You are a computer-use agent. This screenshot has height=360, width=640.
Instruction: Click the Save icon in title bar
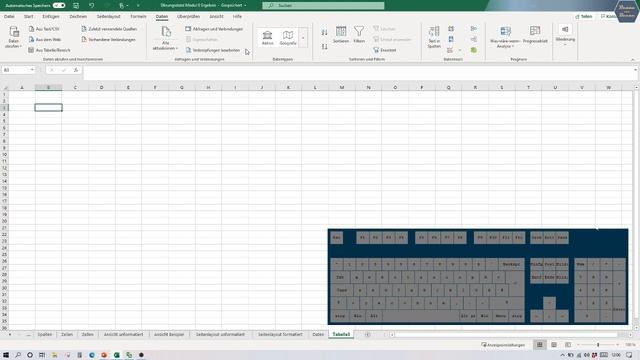(76, 5)
